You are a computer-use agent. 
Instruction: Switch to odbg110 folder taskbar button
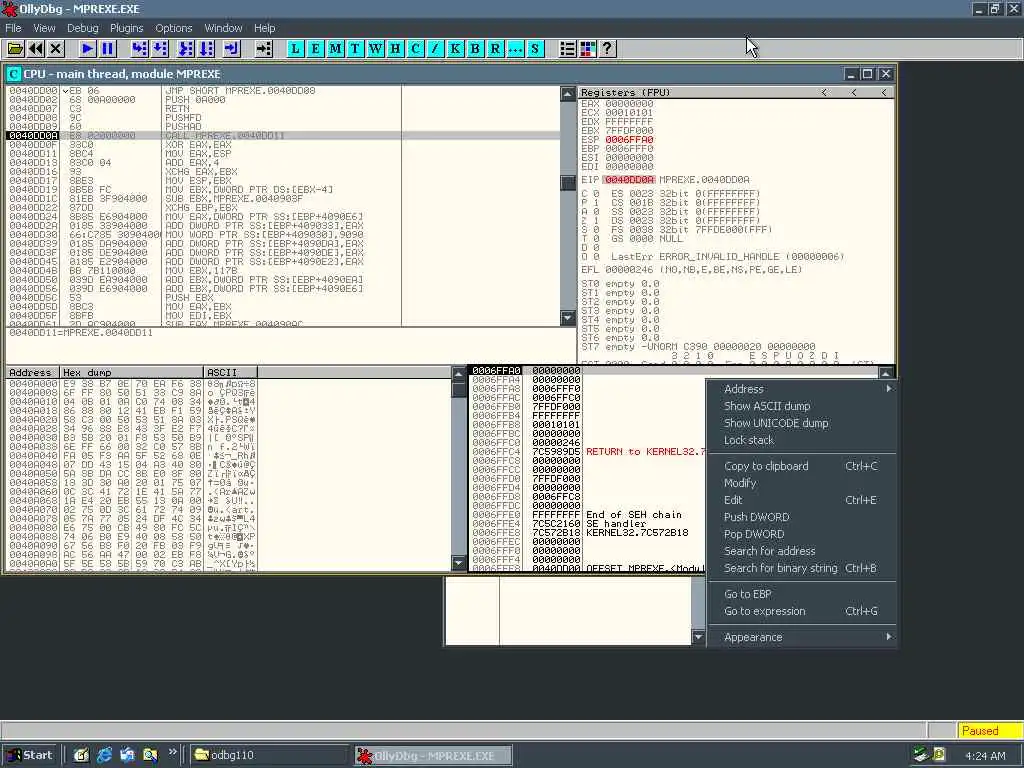coord(268,755)
